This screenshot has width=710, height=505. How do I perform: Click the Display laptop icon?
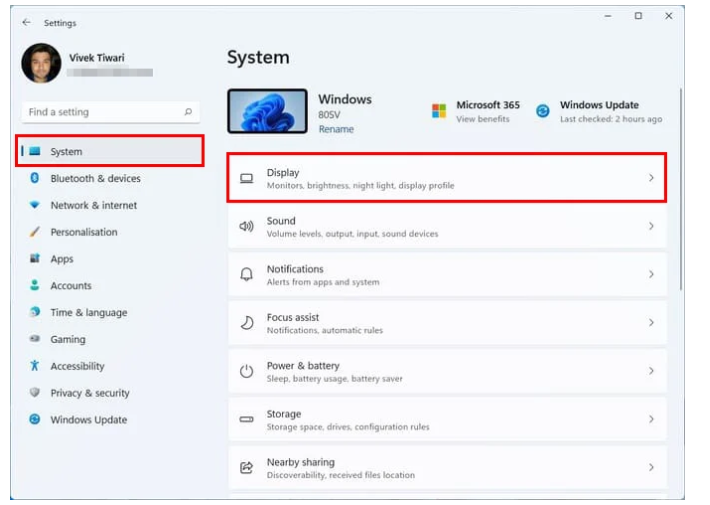pyautogui.click(x=246, y=178)
